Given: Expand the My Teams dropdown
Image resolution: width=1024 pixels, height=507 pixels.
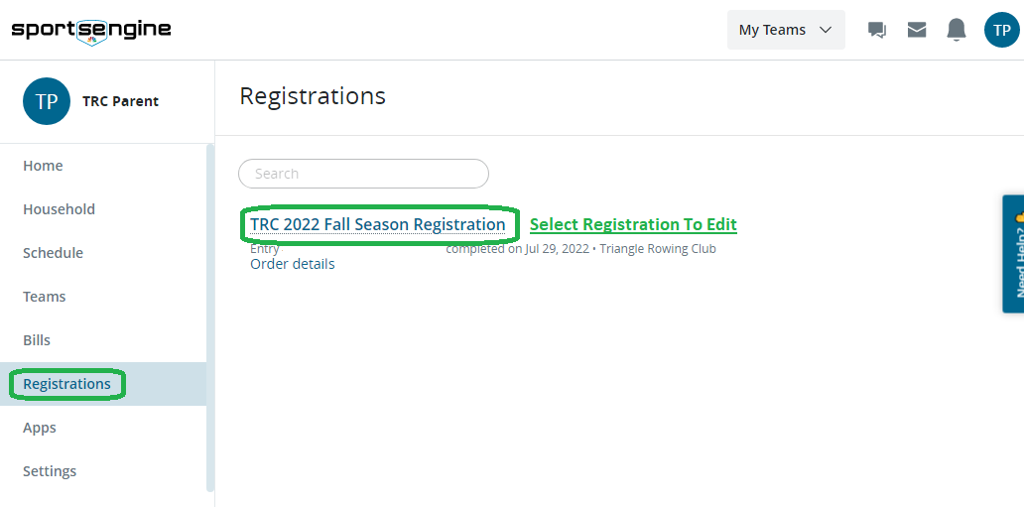Looking at the screenshot, I should (x=785, y=30).
